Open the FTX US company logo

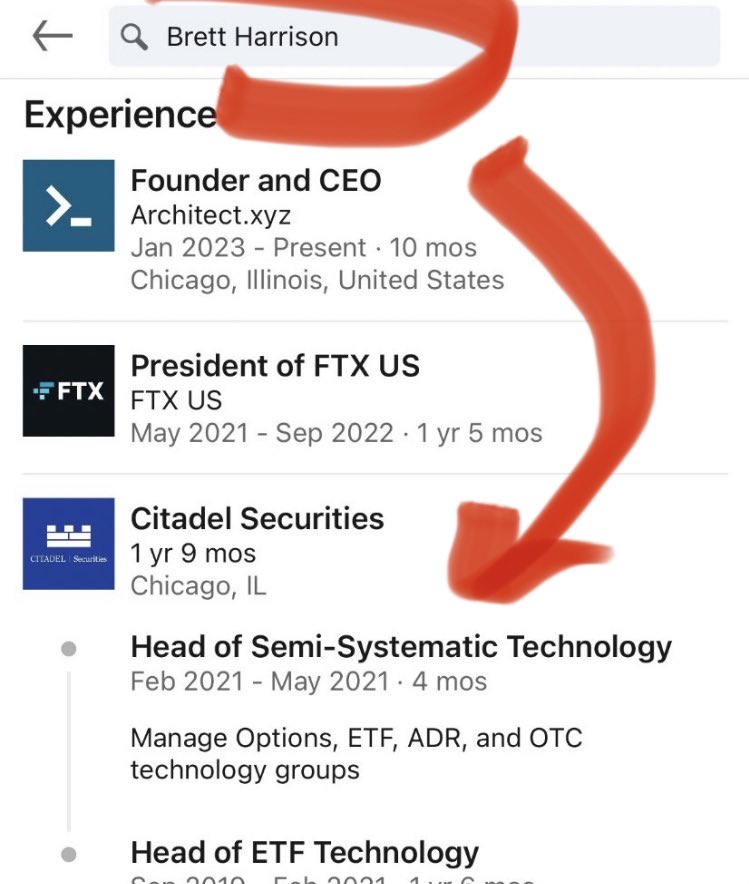68,391
